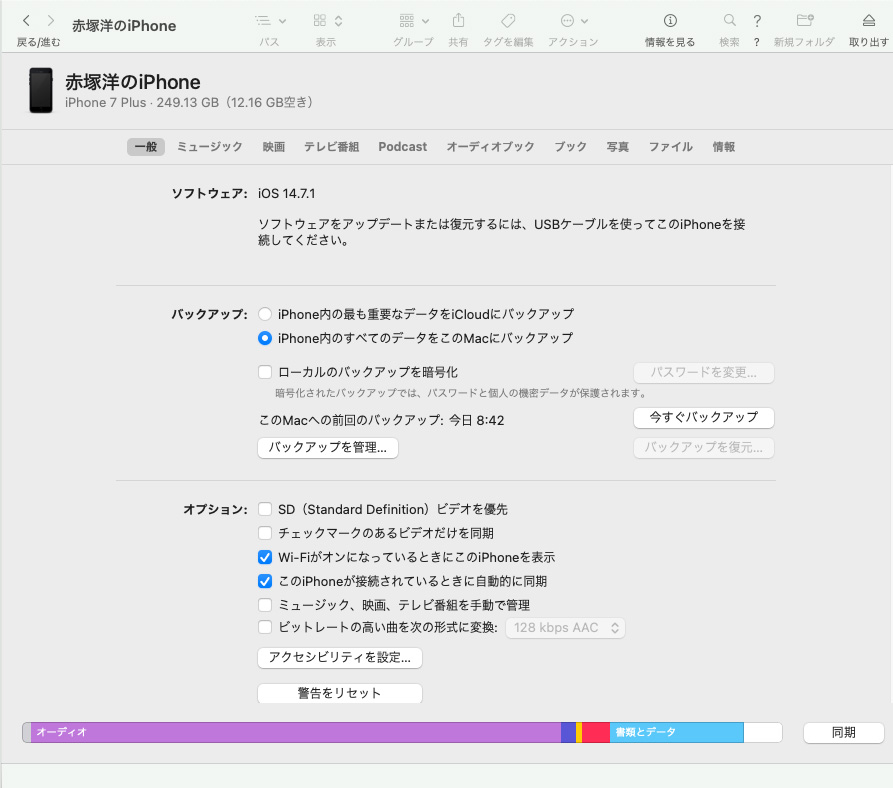This screenshot has height=788, width=893.
Task: Open the 128 kbps AAC dropdown
Action: [x=566, y=628]
